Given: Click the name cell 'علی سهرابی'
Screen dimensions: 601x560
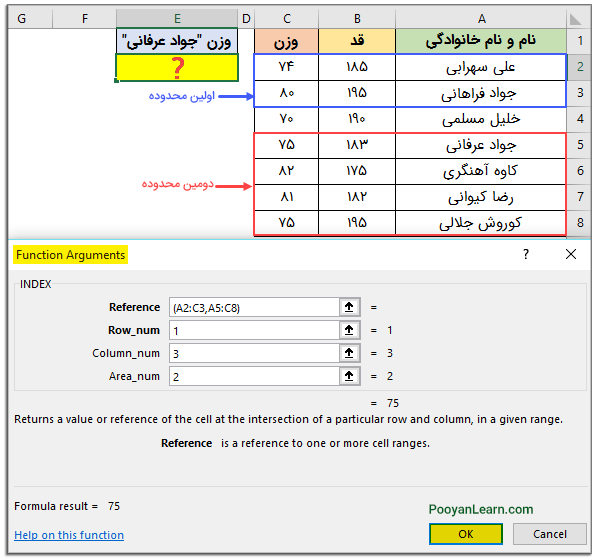Looking at the screenshot, I should [x=481, y=67].
